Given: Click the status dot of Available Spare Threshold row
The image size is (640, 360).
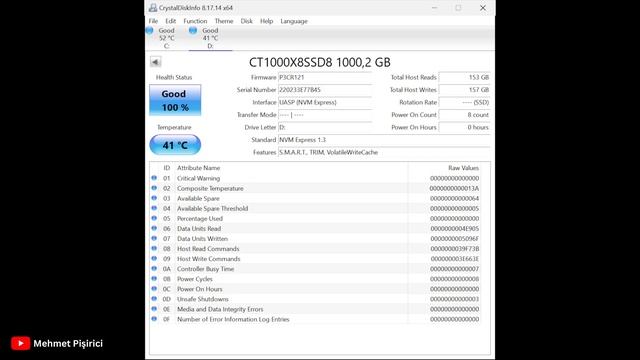Looking at the screenshot, I should 154,208.
